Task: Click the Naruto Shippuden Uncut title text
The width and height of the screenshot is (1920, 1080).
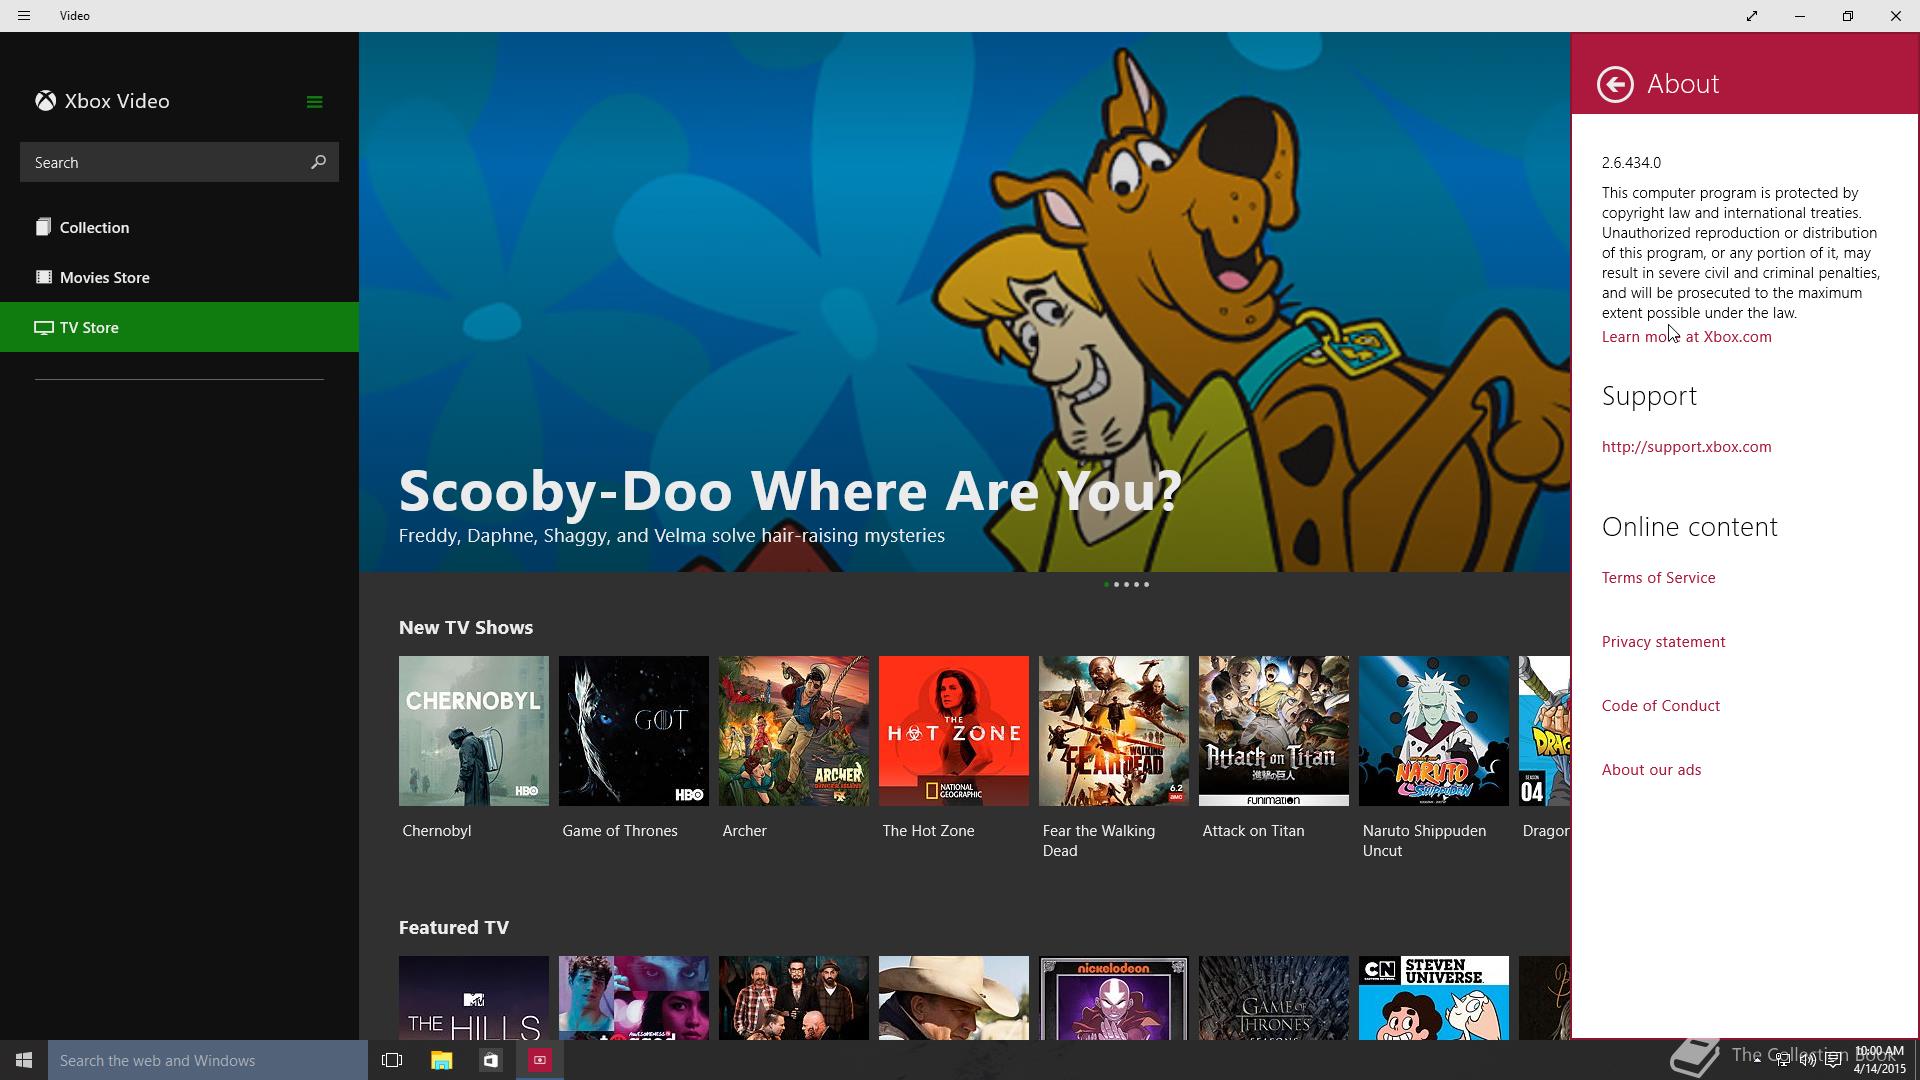Action: 1424,841
